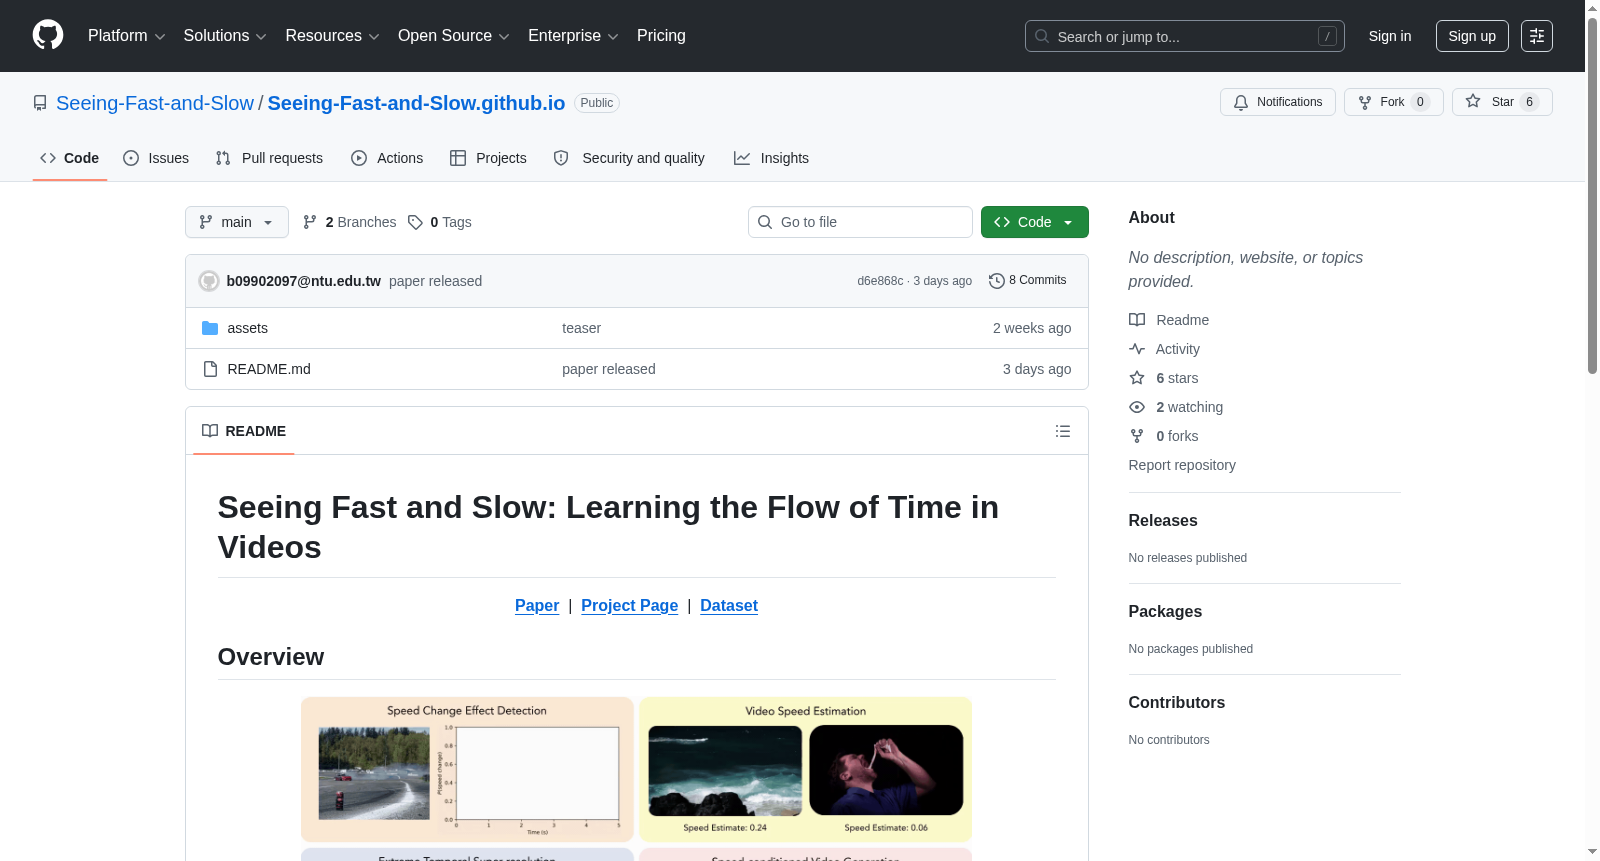Open the Pull requests tab

269,158
